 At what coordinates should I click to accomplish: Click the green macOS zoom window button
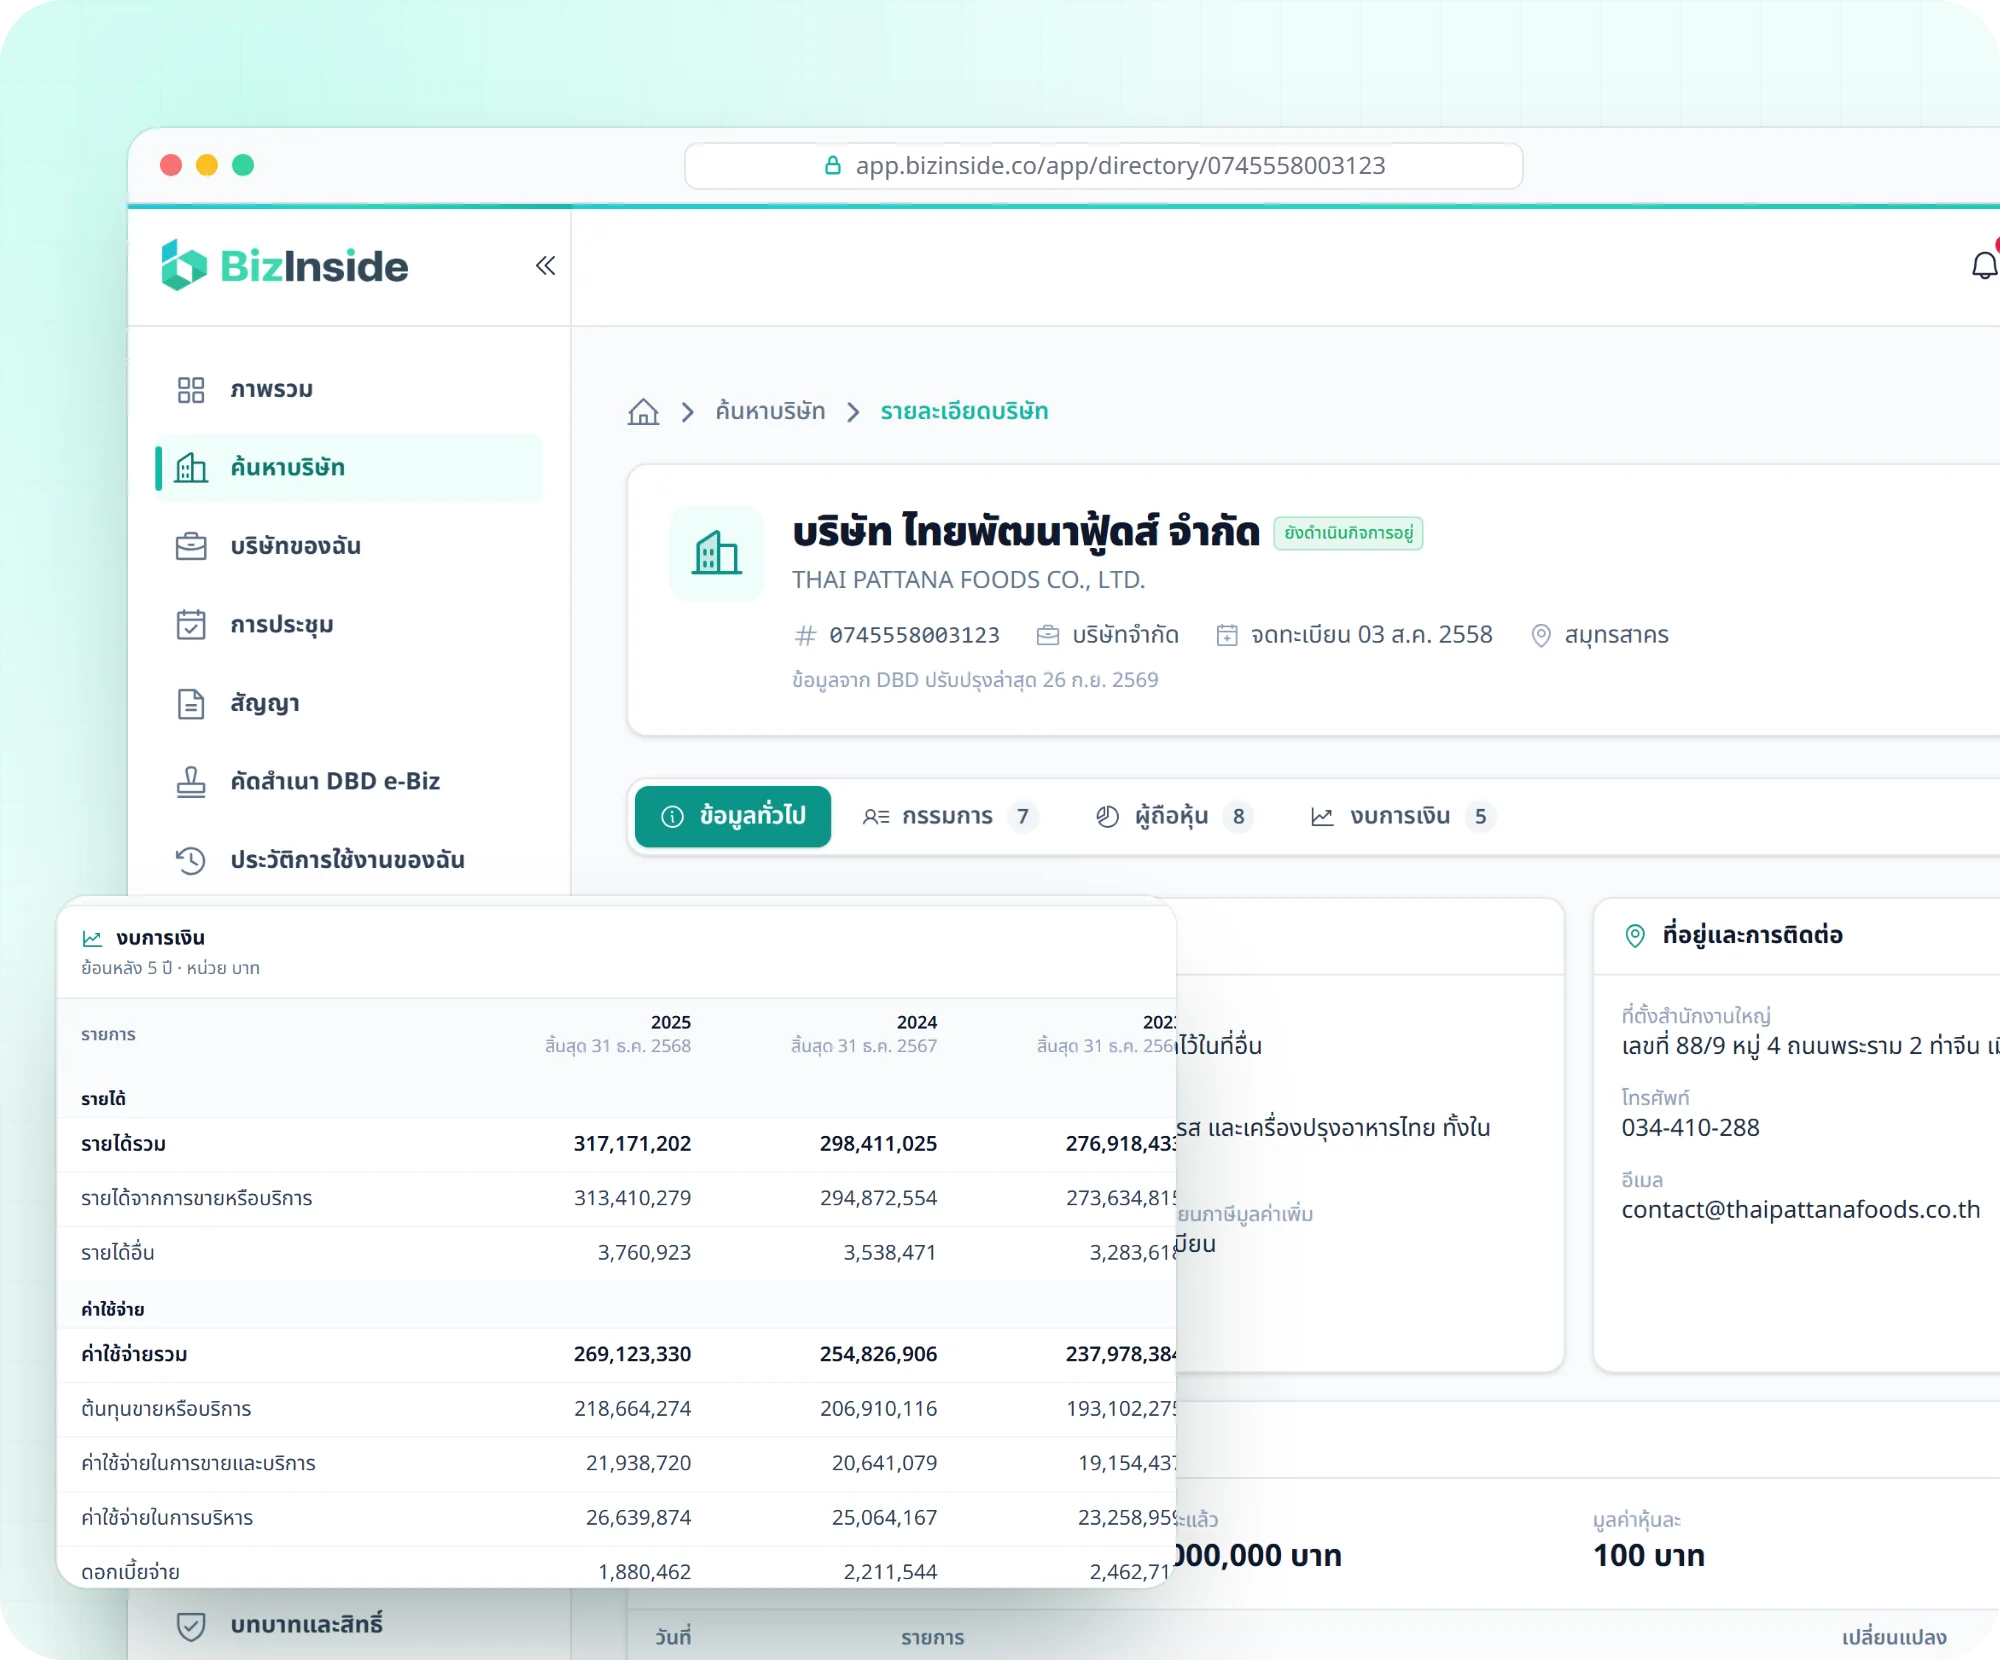[x=243, y=166]
